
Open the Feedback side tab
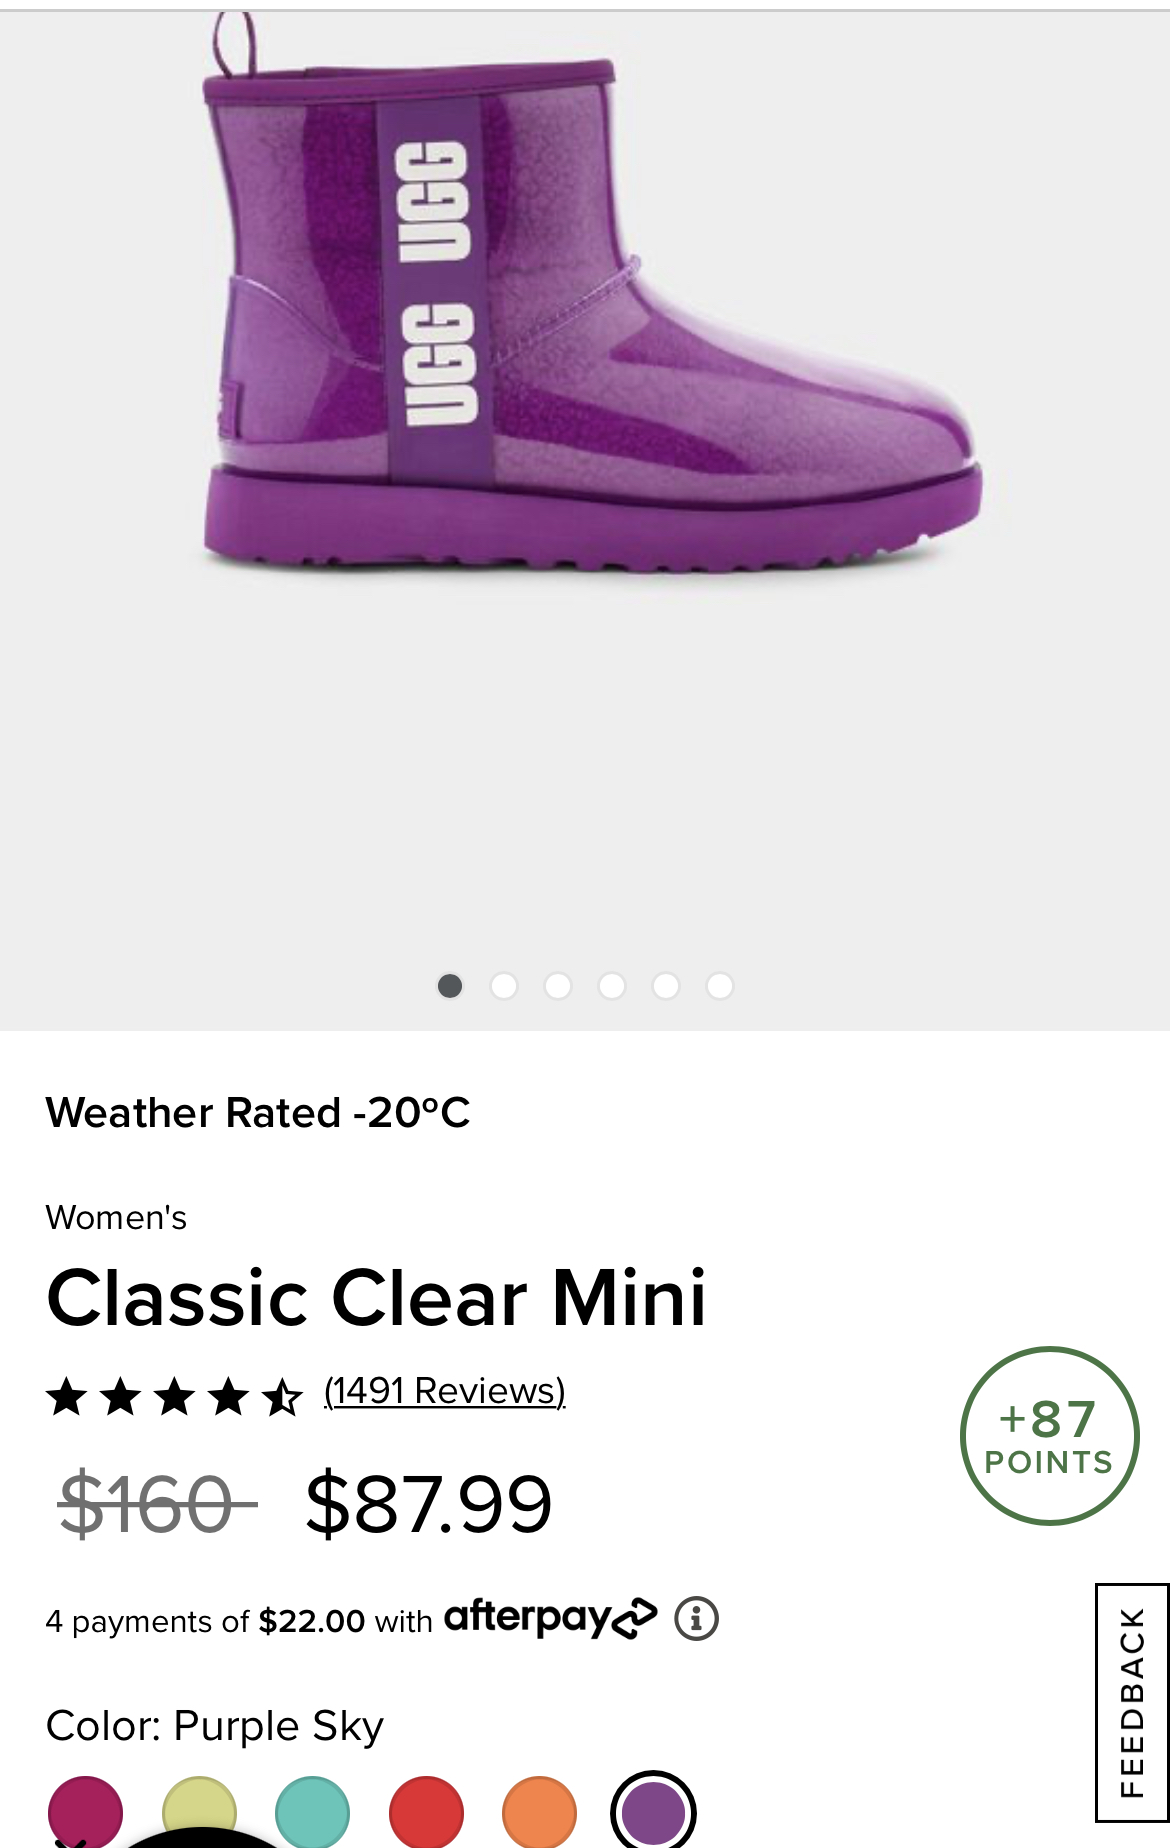pyautogui.click(x=1132, y=1702)
